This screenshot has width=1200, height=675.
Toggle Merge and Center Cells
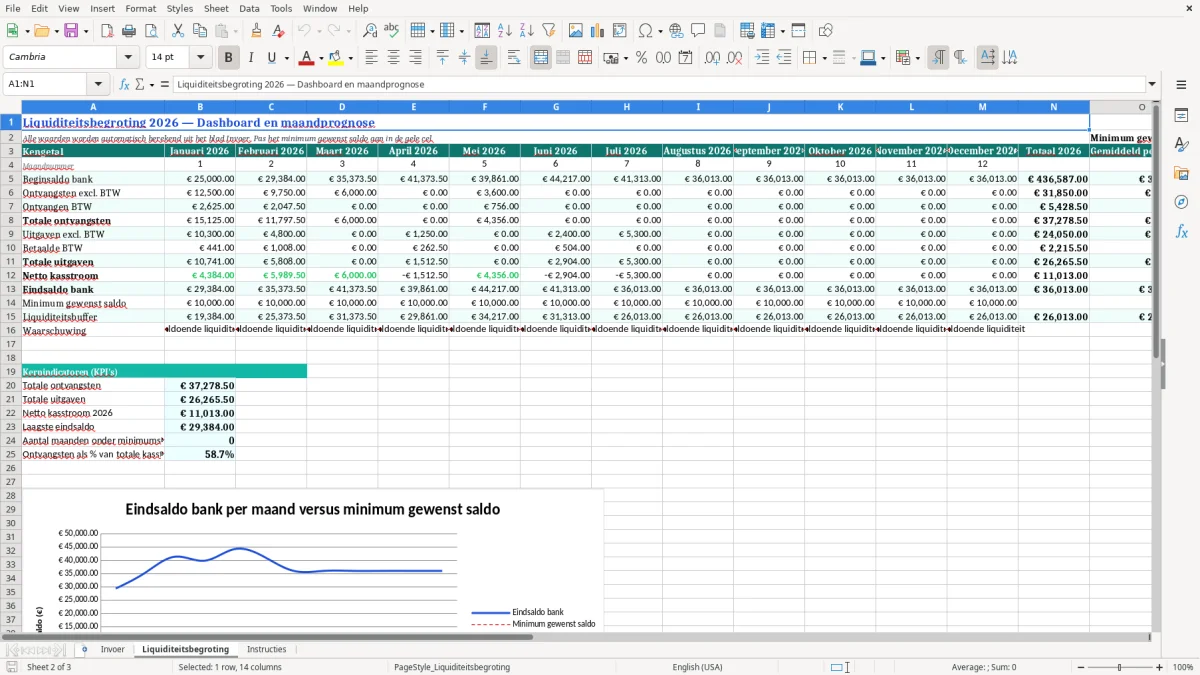coord(541,58)
